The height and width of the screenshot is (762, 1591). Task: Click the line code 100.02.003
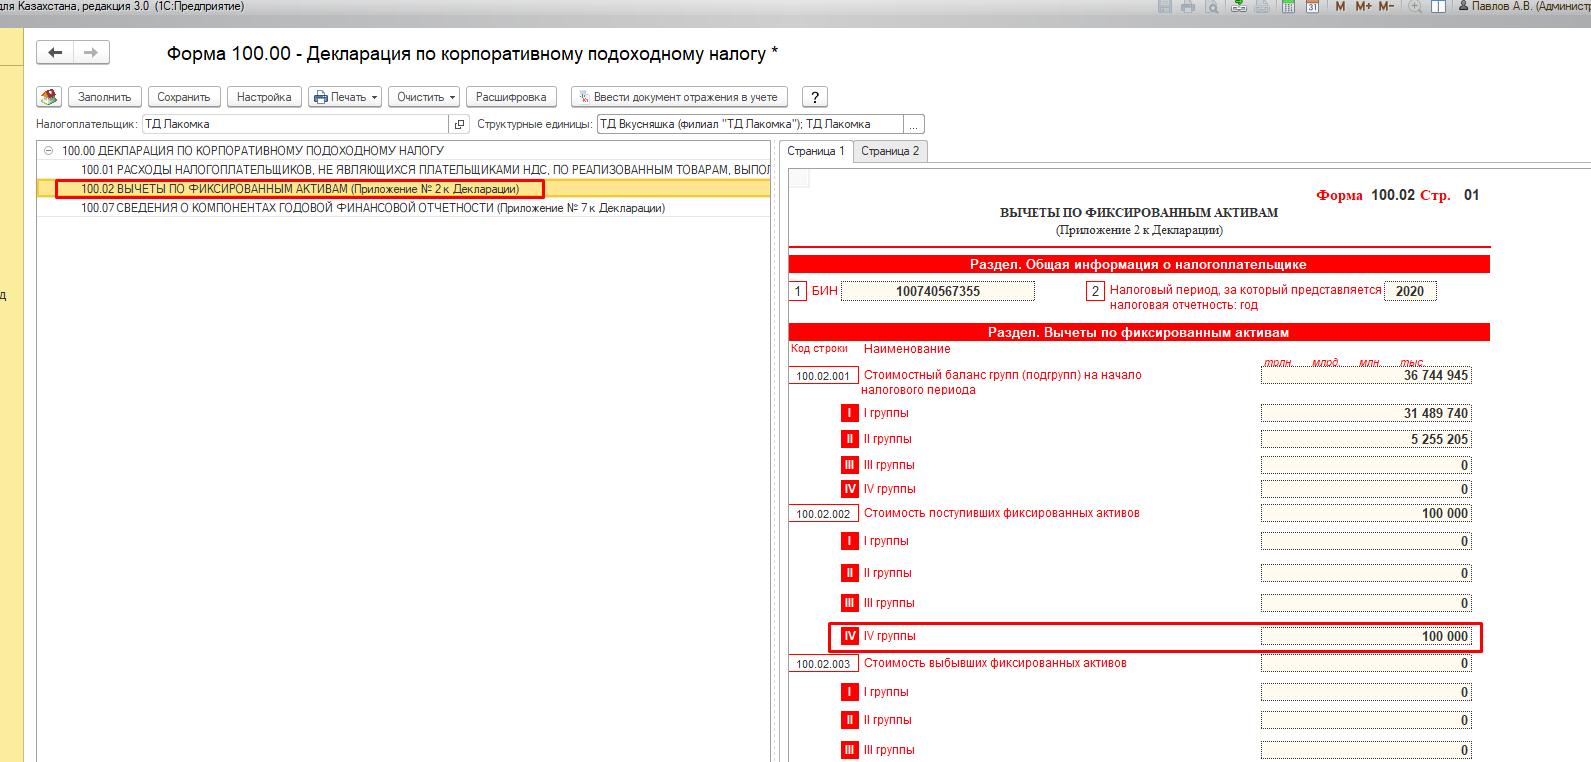[x=823, y=664]
